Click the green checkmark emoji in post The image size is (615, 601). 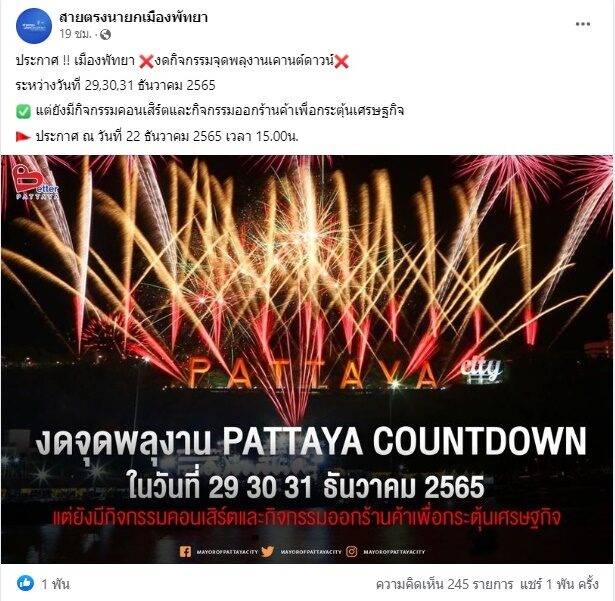point(24,111)
